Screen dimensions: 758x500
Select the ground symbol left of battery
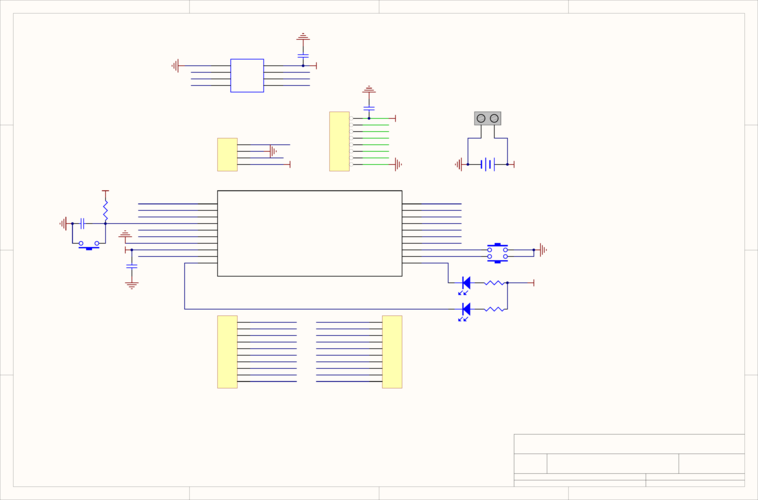click(x=458, y=164)
